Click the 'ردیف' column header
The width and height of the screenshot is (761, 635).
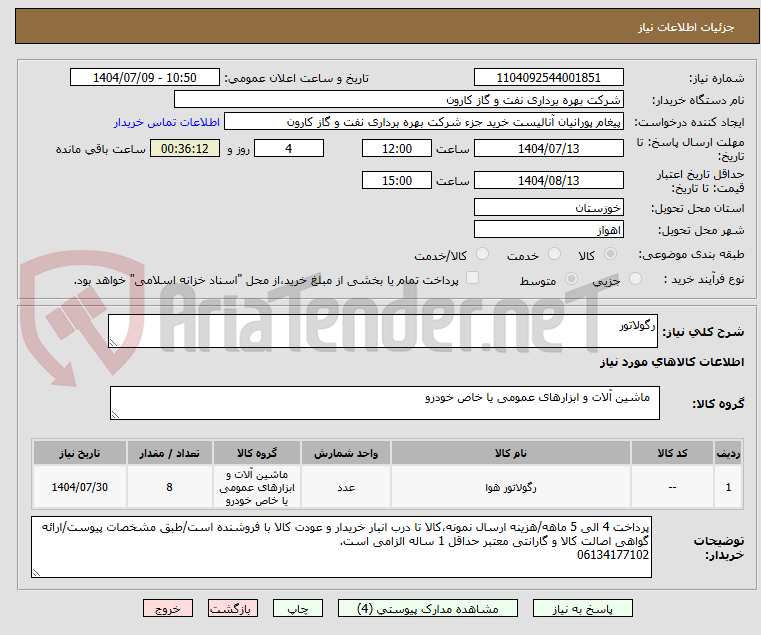click(728, 453)
